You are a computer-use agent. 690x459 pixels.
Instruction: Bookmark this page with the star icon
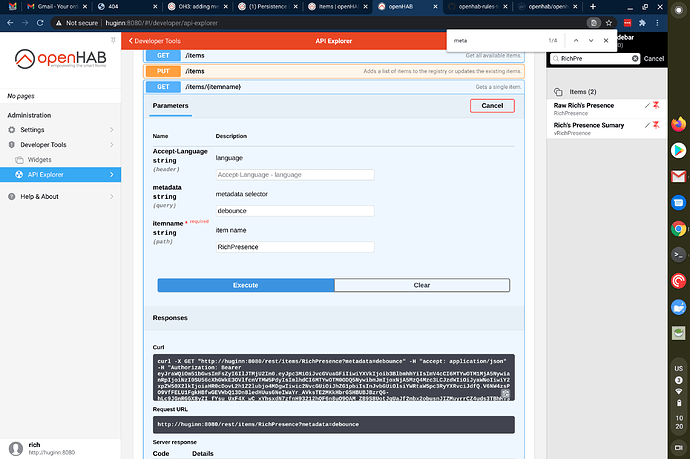coord(609,23)
